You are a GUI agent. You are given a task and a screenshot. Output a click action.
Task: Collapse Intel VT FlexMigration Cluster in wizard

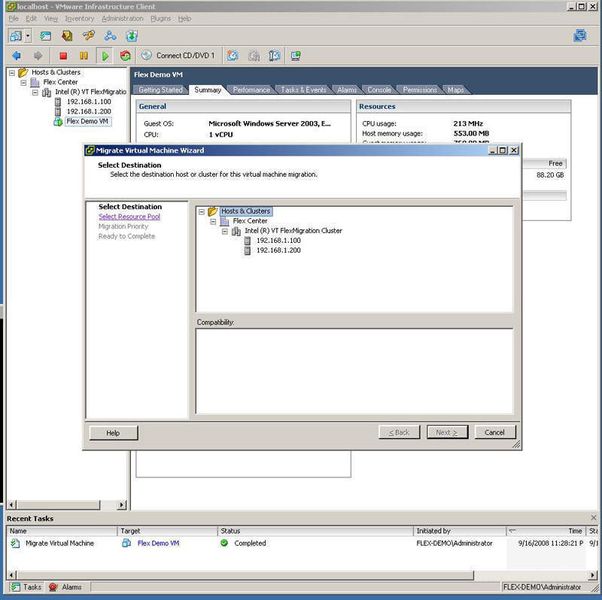click(225, 231)
